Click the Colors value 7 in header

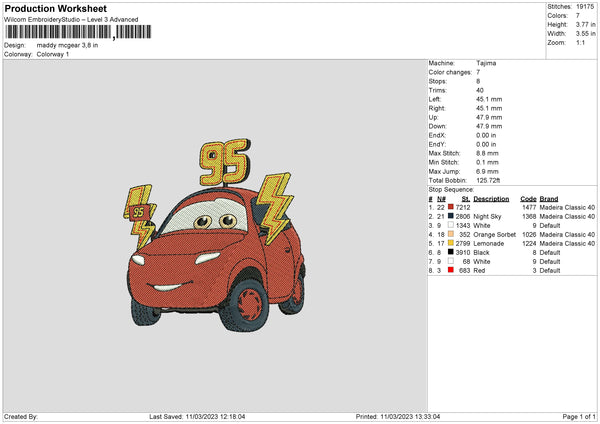578,16
